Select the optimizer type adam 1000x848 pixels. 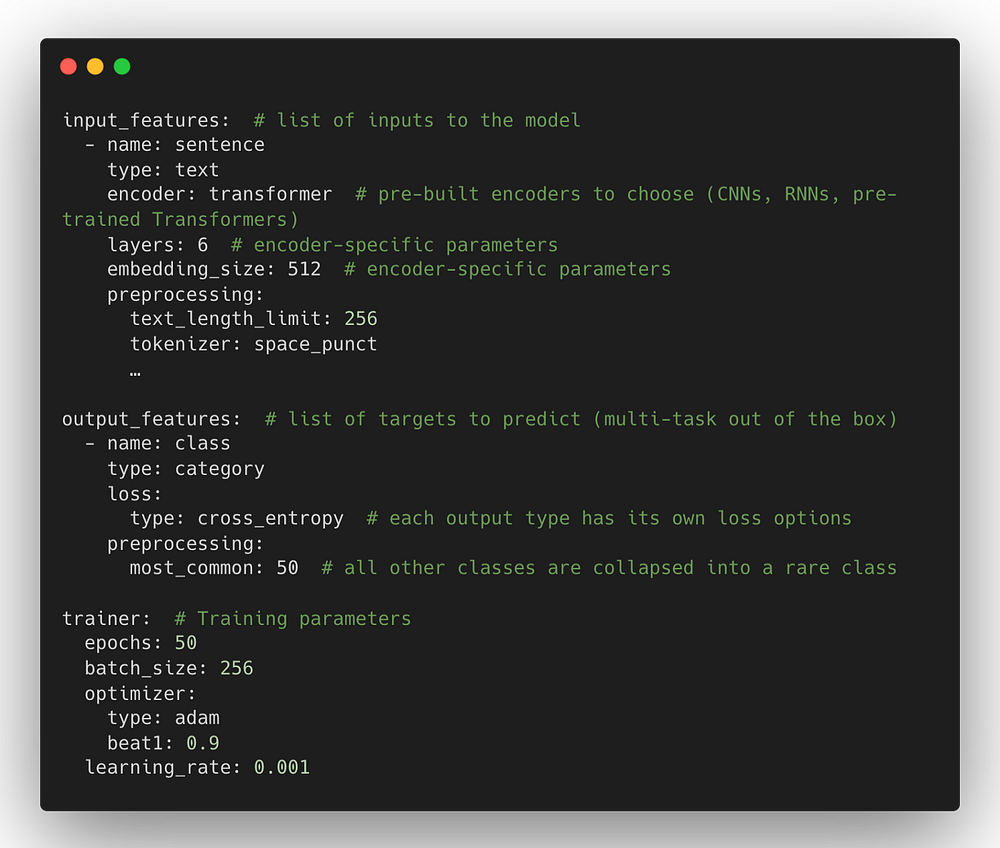pos(197,718)
